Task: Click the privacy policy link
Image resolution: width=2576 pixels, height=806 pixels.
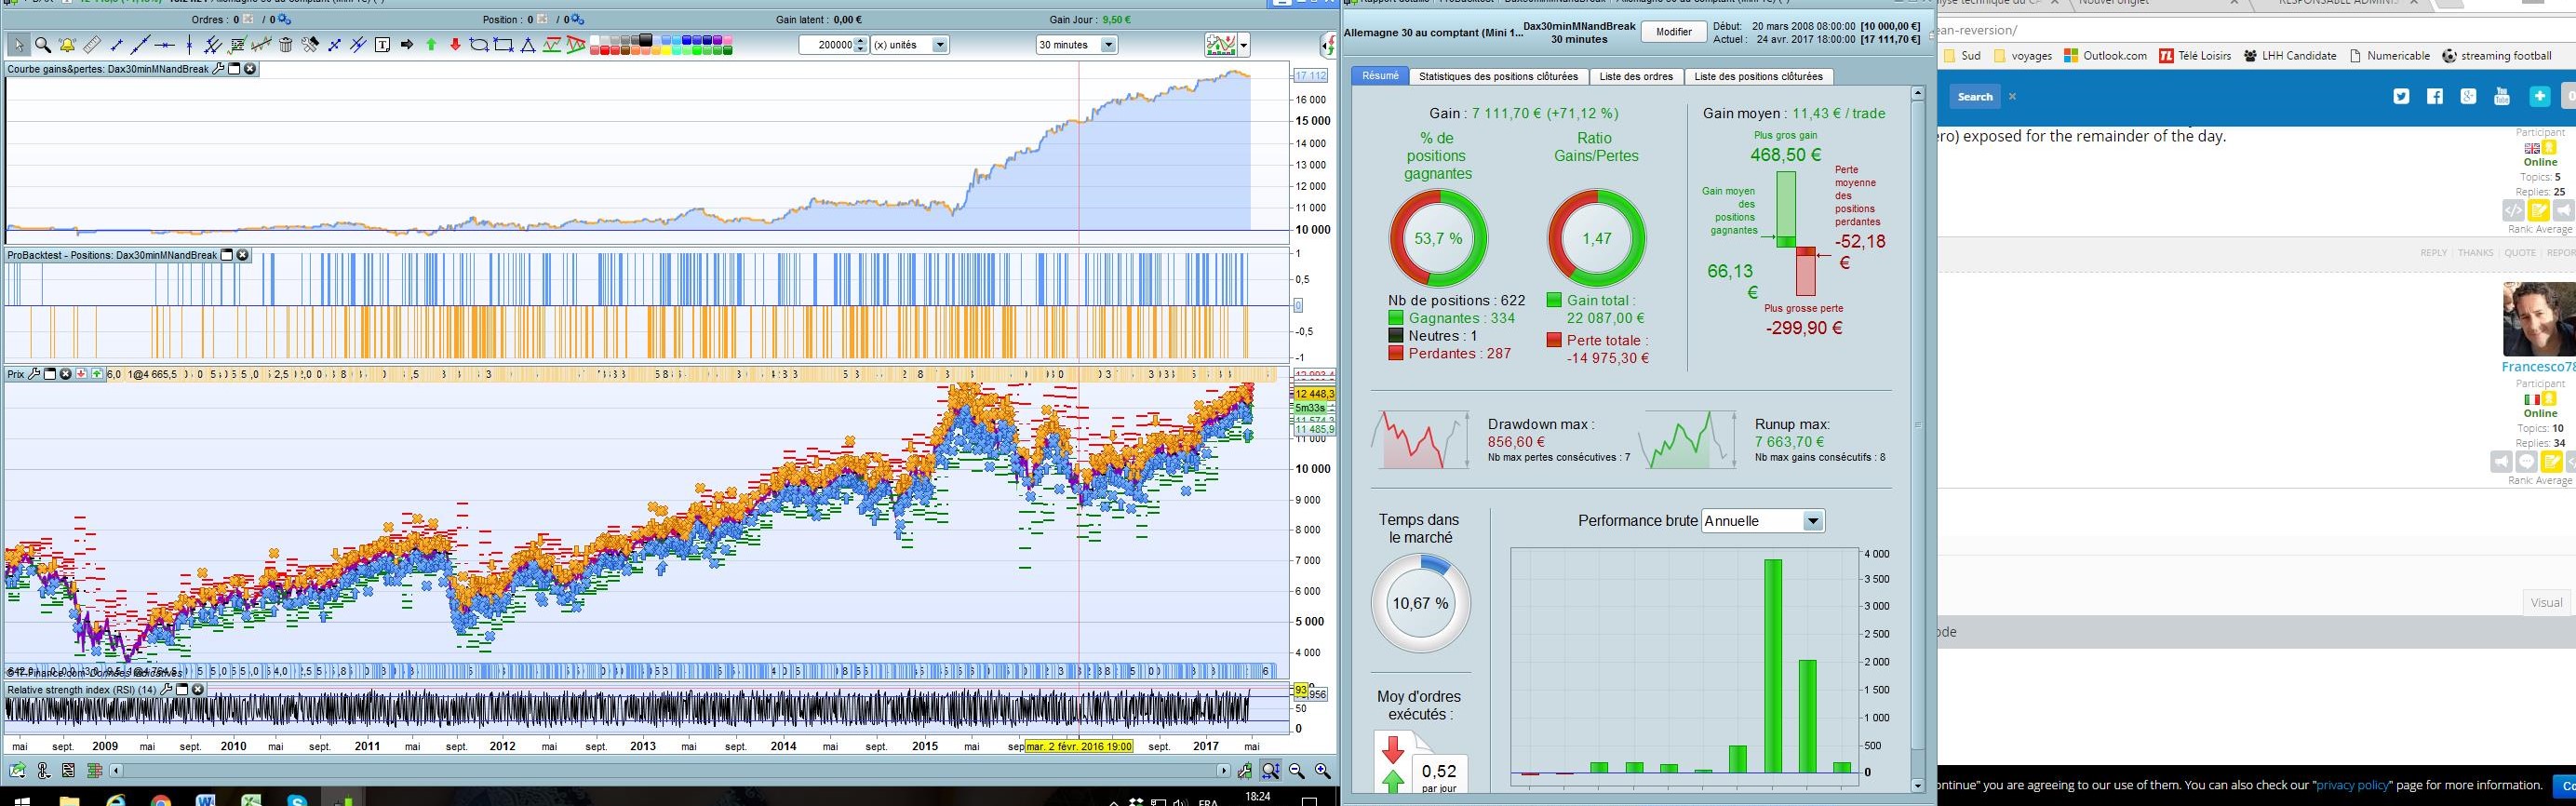Action: 2351,785
